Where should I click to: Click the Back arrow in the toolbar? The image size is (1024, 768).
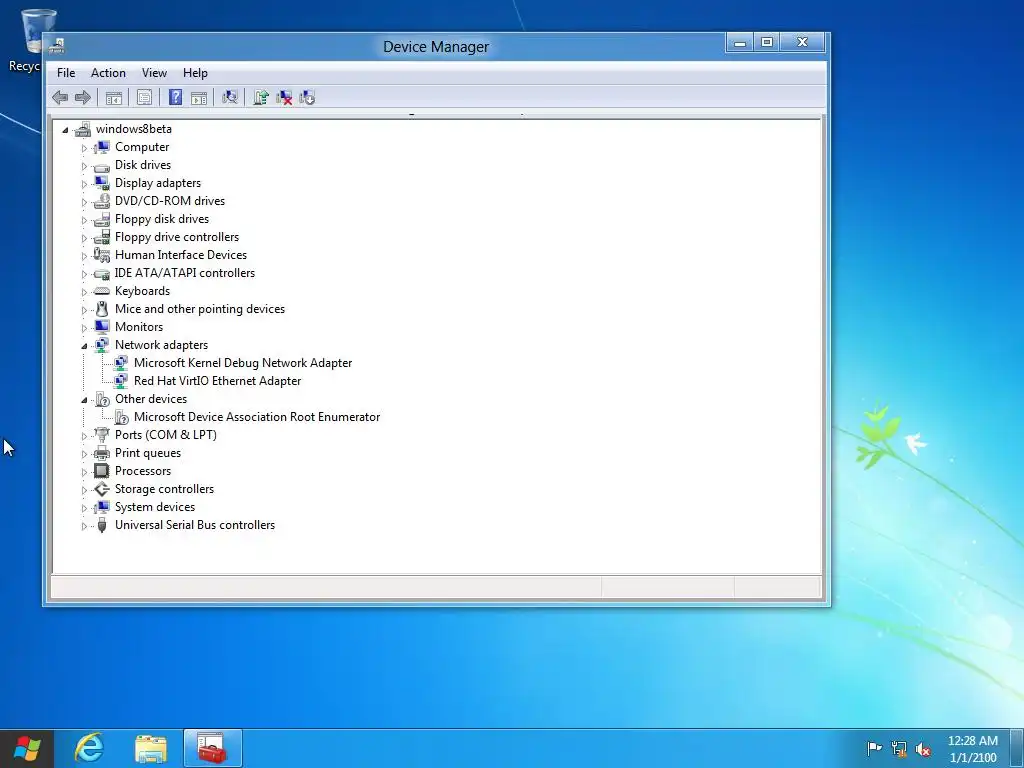pos(60,98)
